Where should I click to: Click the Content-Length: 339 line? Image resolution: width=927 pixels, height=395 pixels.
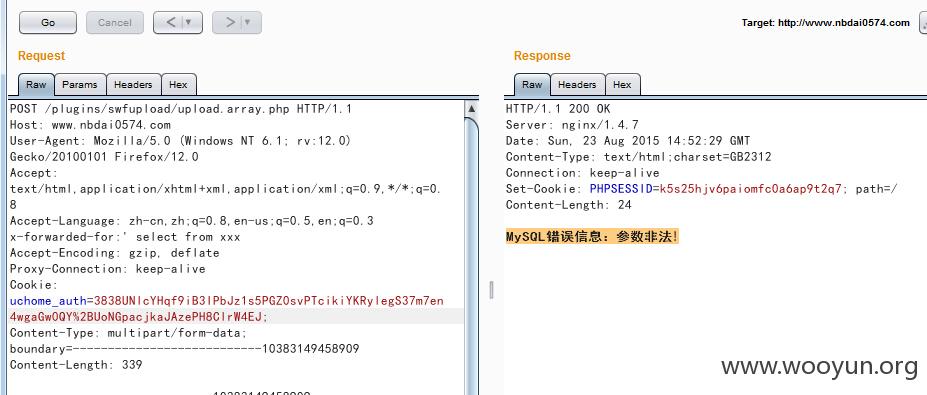pos(76,365)
